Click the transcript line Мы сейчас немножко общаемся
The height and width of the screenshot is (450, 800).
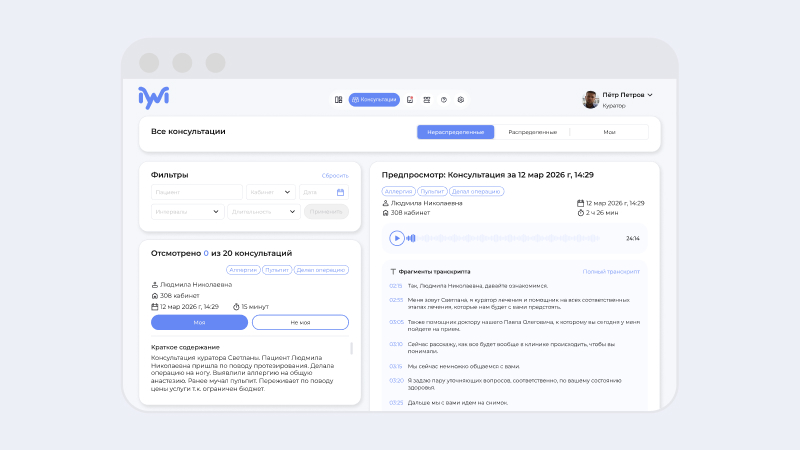[x=463, y=366]
